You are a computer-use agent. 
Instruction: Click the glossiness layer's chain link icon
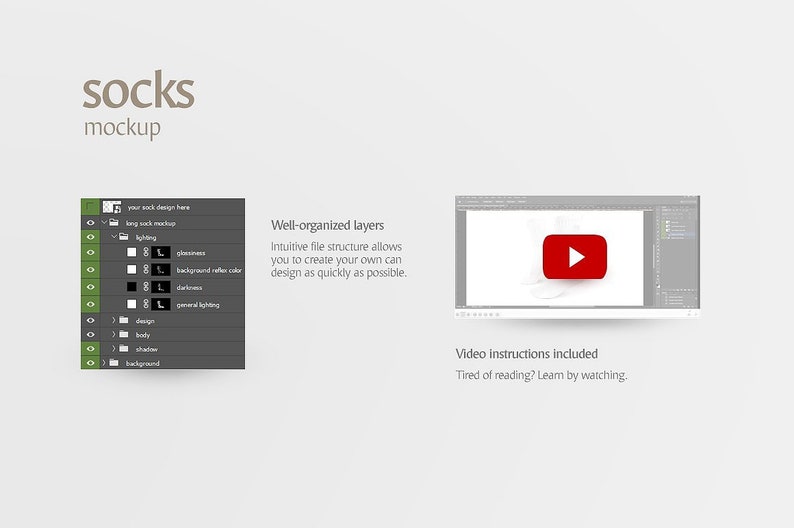(146, 252)
